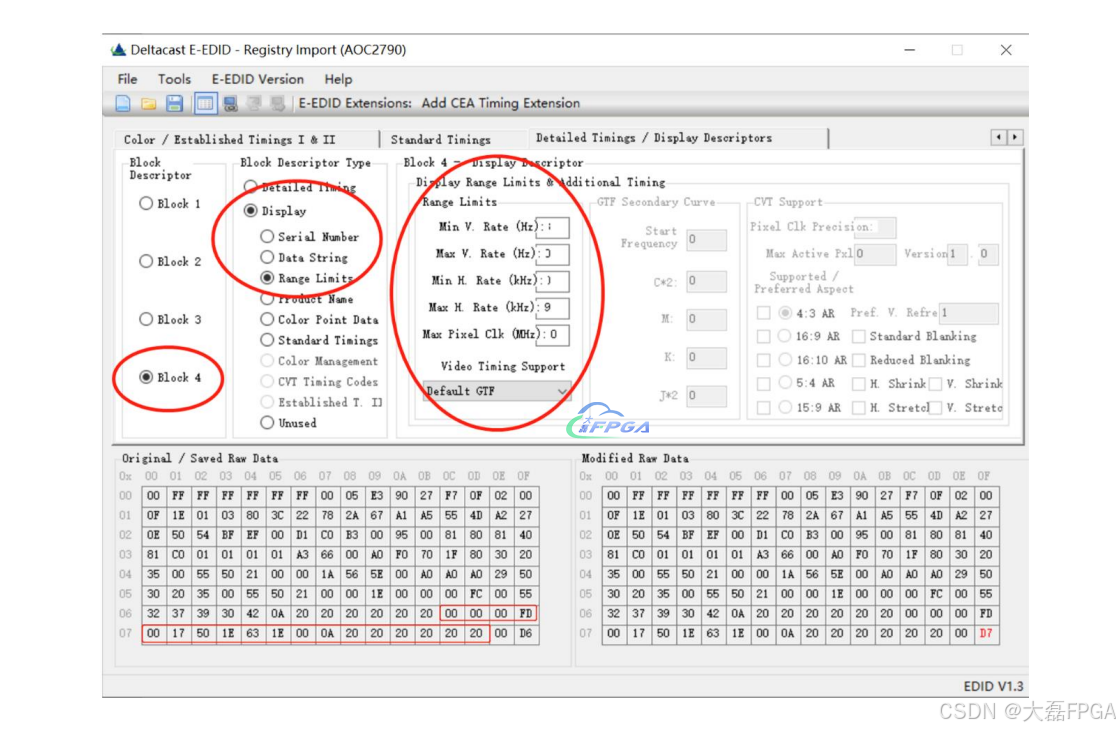Select the Block 3 radio button
This screenshot has width=1120, height=731.
(146, 319)
